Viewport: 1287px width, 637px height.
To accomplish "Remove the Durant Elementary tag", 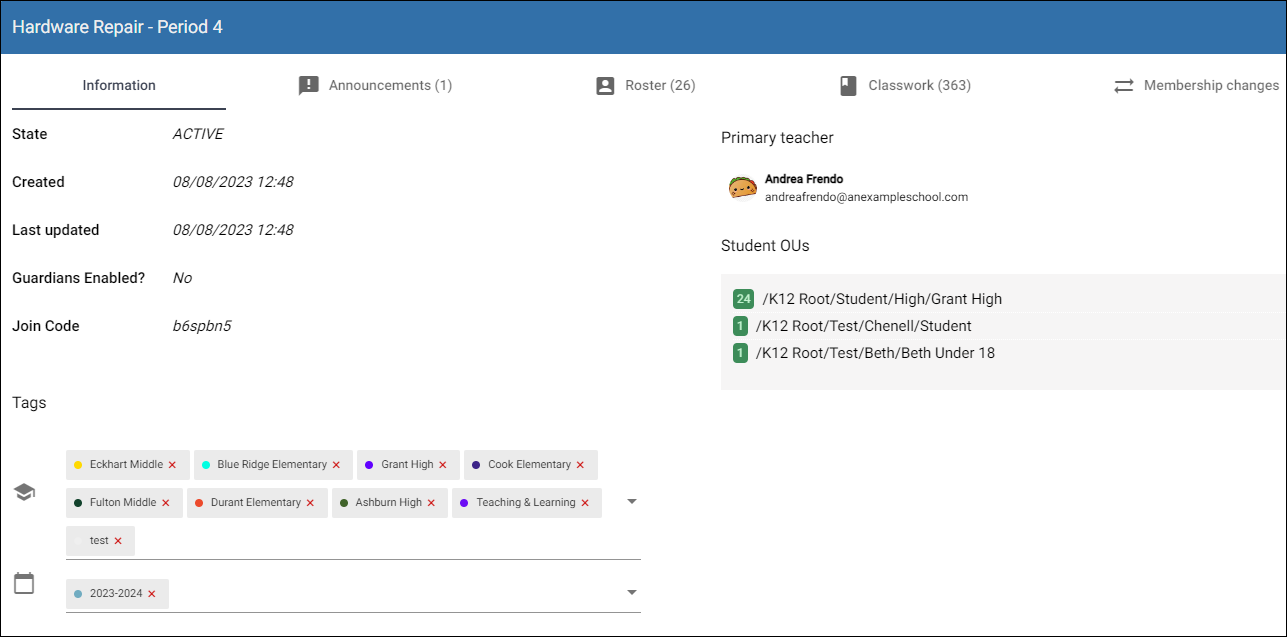I will point(310,503).
